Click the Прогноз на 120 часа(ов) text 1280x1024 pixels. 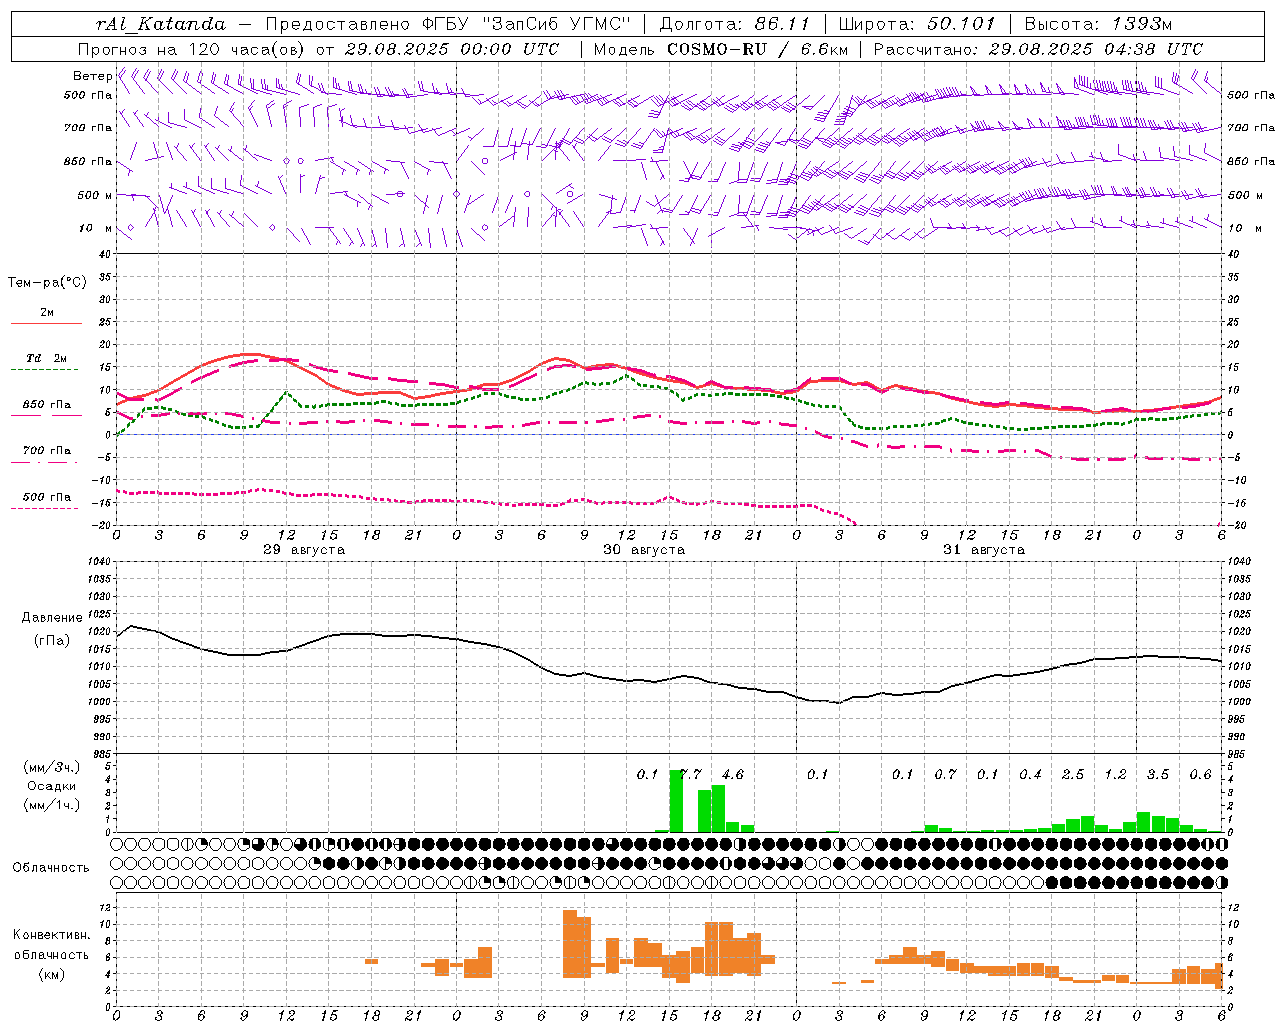(x=192, y=49)
